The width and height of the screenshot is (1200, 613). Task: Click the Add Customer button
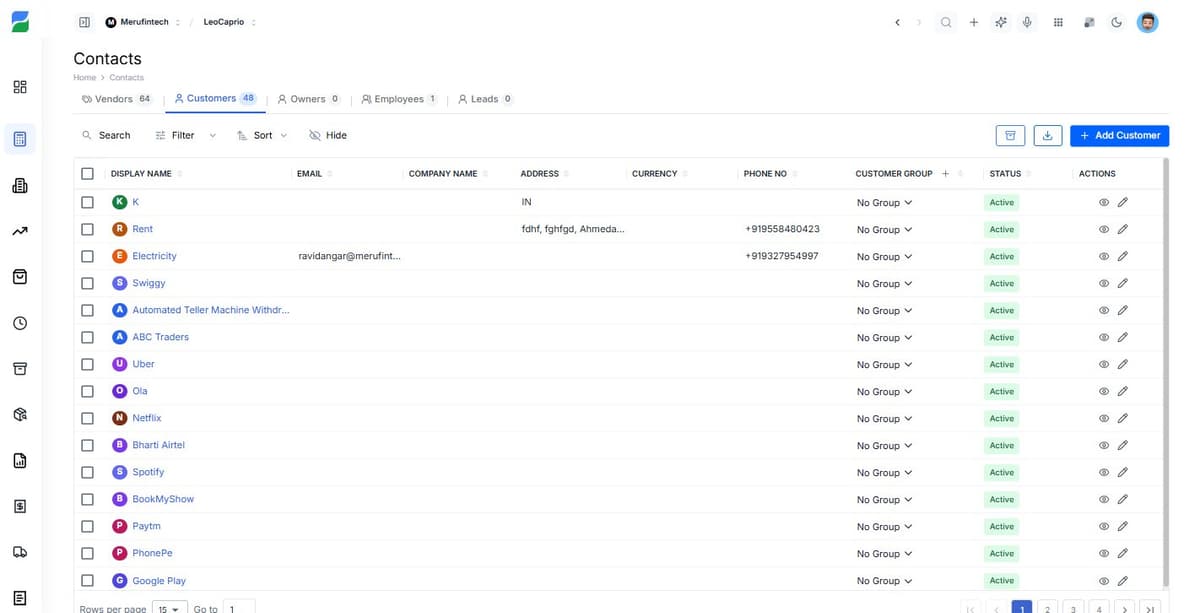pos(1119,135)
